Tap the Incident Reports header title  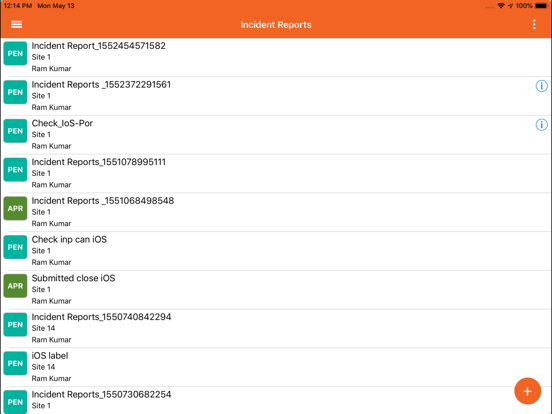(276, 25)
